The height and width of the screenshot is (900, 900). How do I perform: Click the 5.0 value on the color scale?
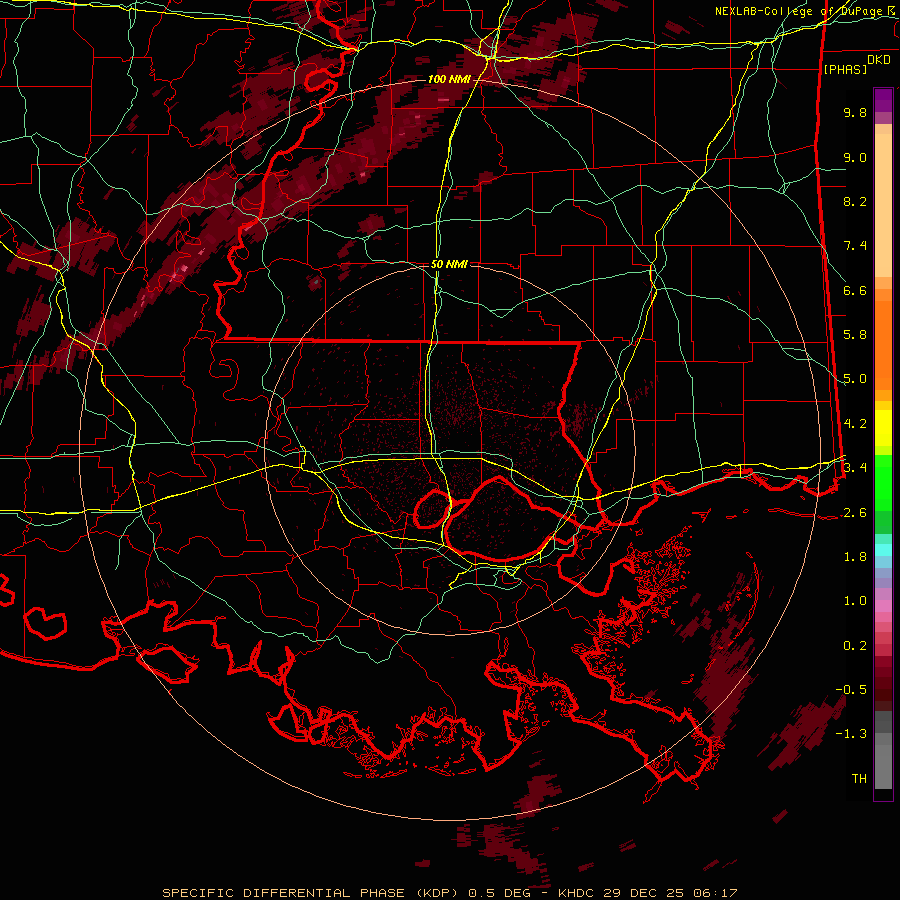pos(855,379)
